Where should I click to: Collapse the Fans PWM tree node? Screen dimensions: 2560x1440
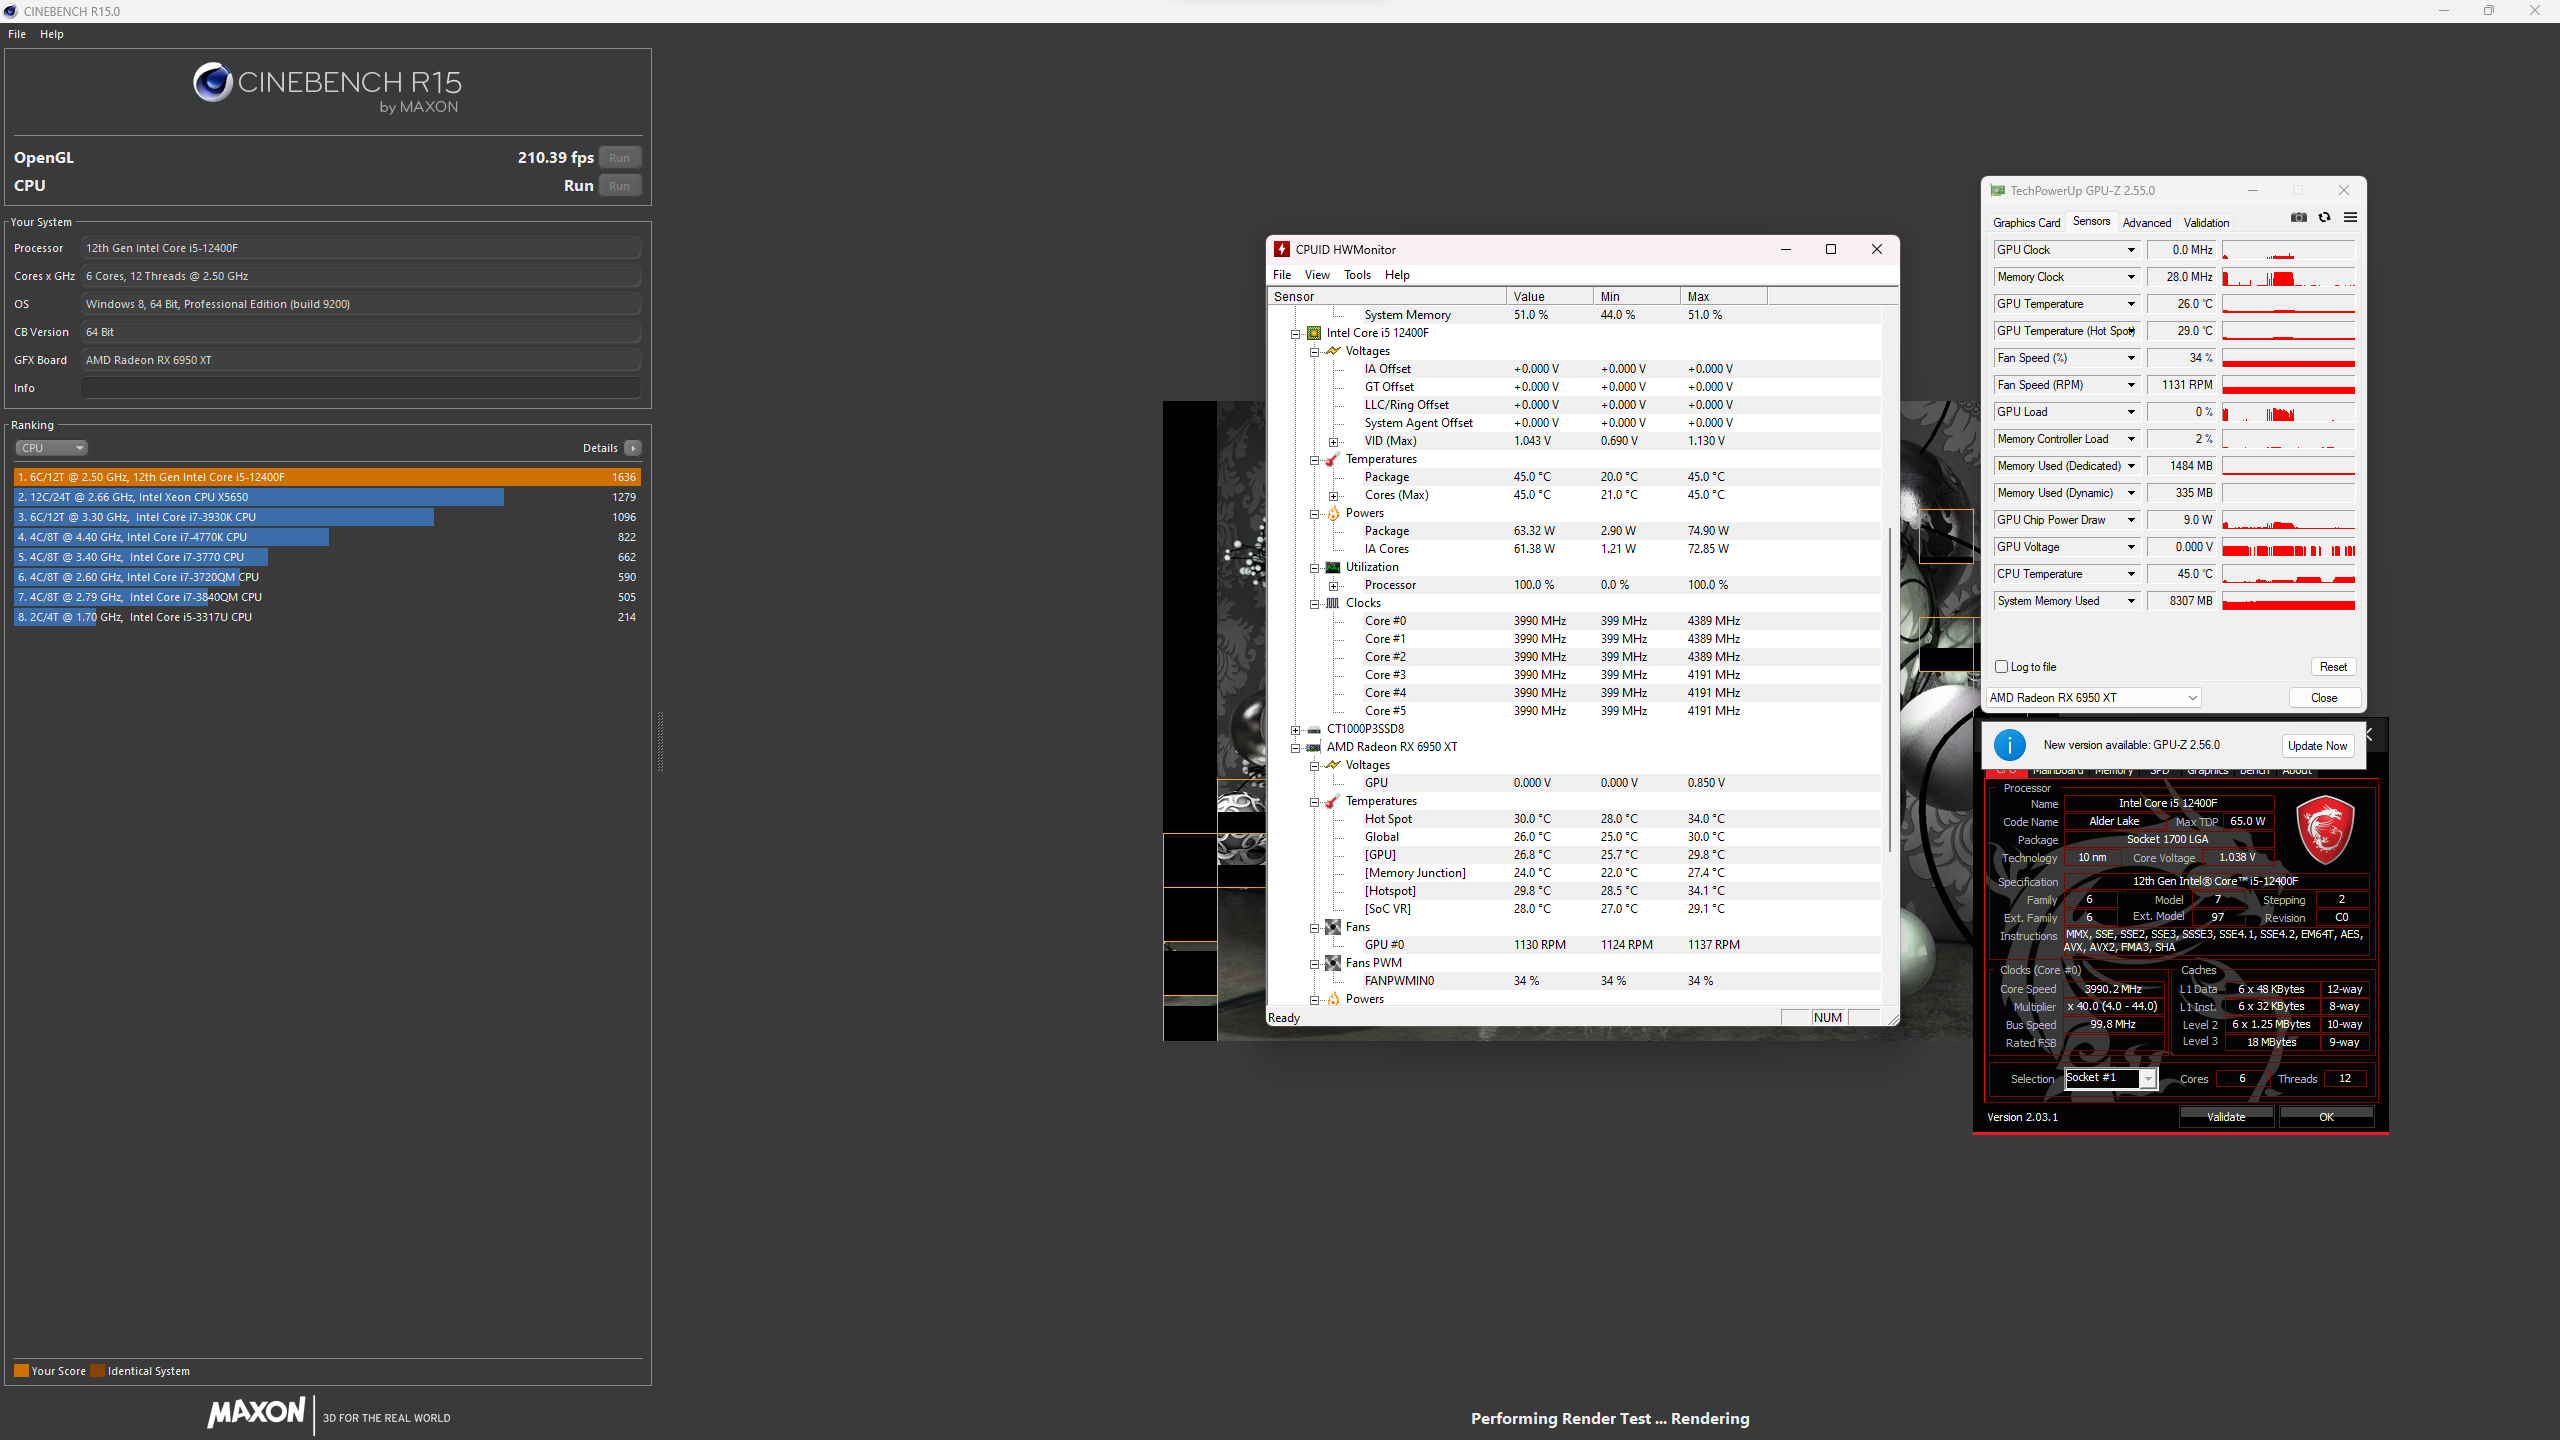1315,964
